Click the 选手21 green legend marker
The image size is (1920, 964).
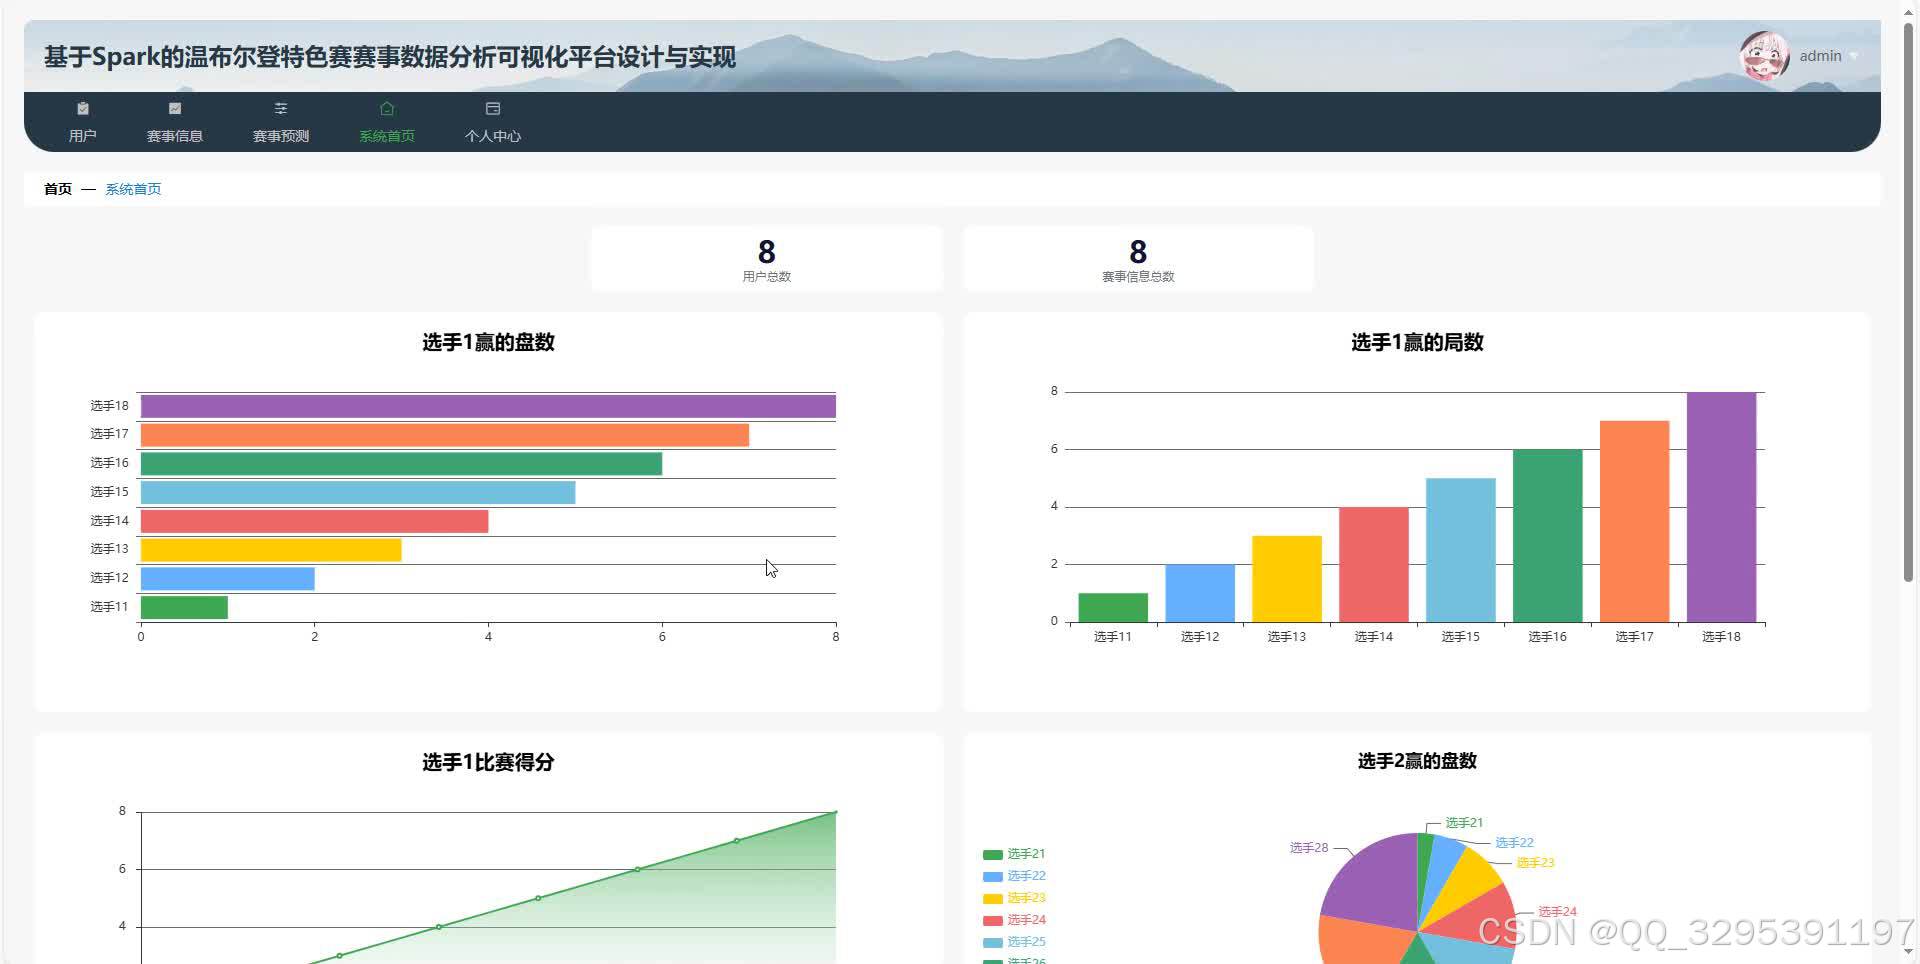[x=993, y=853]
